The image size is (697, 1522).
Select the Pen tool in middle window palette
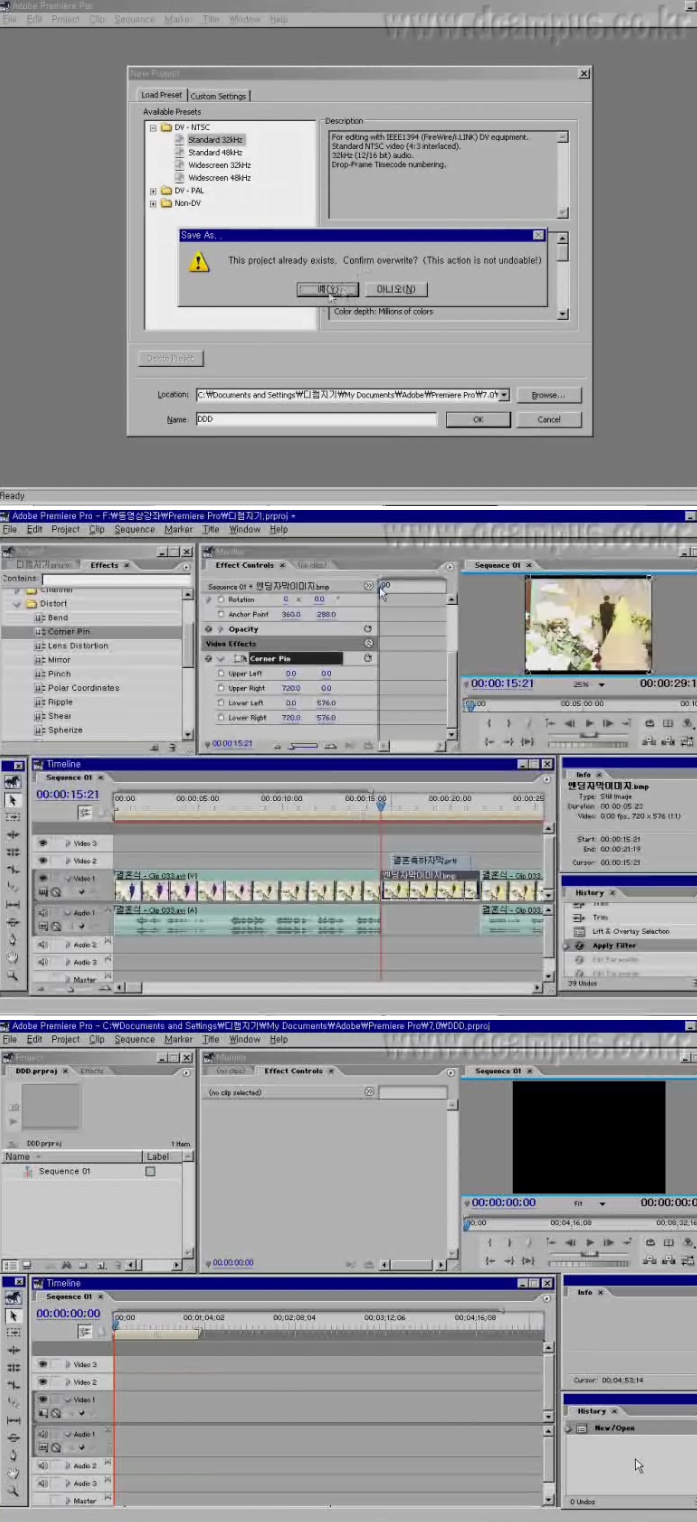click(14, 939)
